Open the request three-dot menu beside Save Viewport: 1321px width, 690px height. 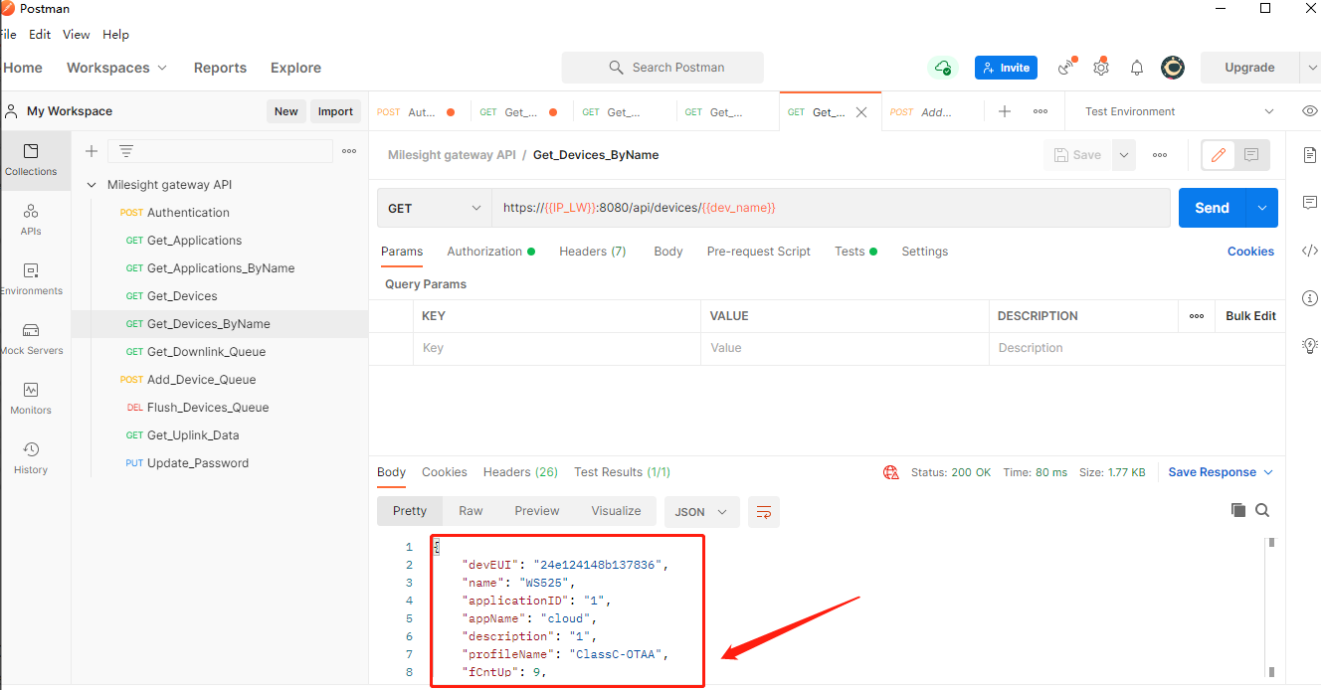[x=1160, y=155]
